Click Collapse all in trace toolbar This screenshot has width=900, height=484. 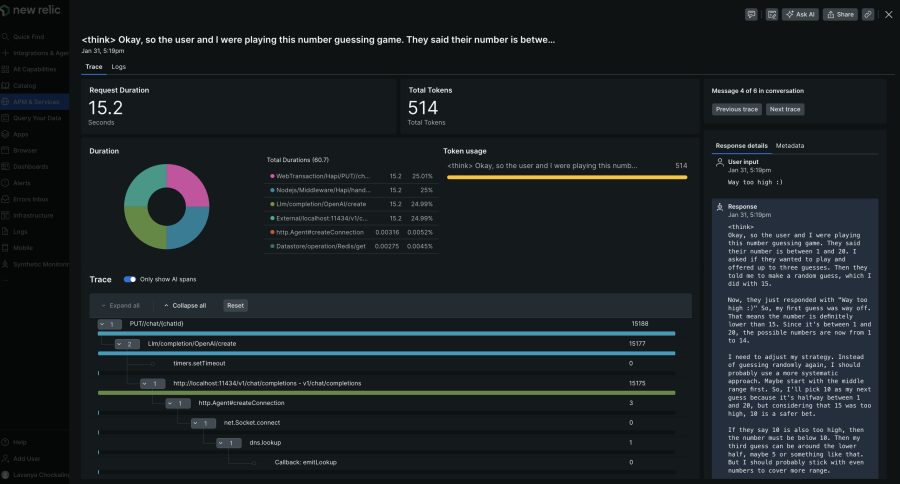click(185, 305)
